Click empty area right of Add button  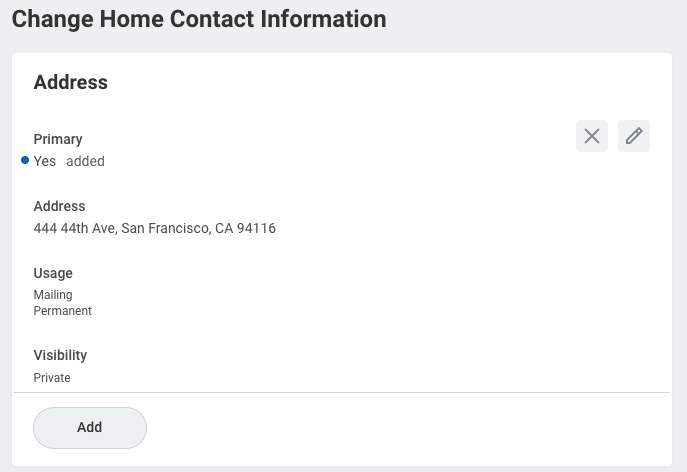pyautogui.click(x=400, y=427)
